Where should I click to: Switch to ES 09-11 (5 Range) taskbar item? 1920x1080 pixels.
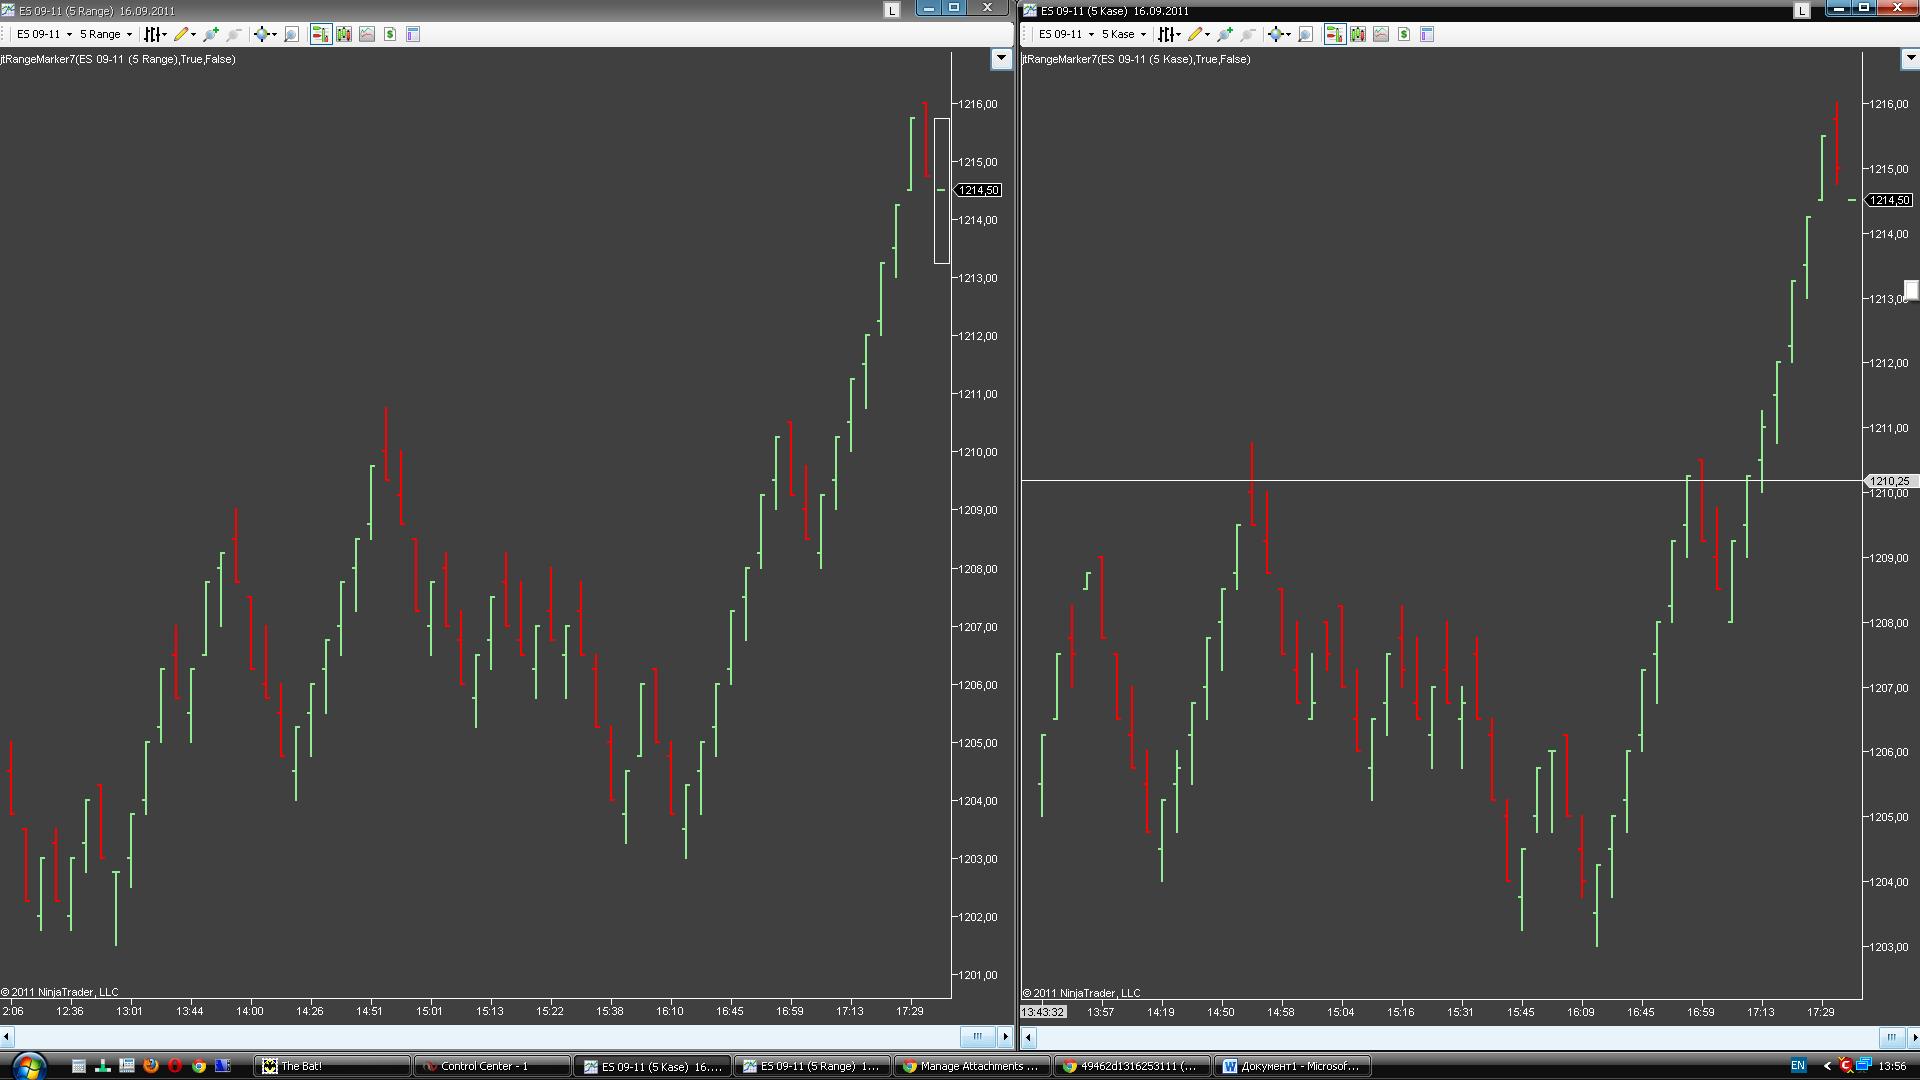pyautogui.click(x=812, y=1066)
